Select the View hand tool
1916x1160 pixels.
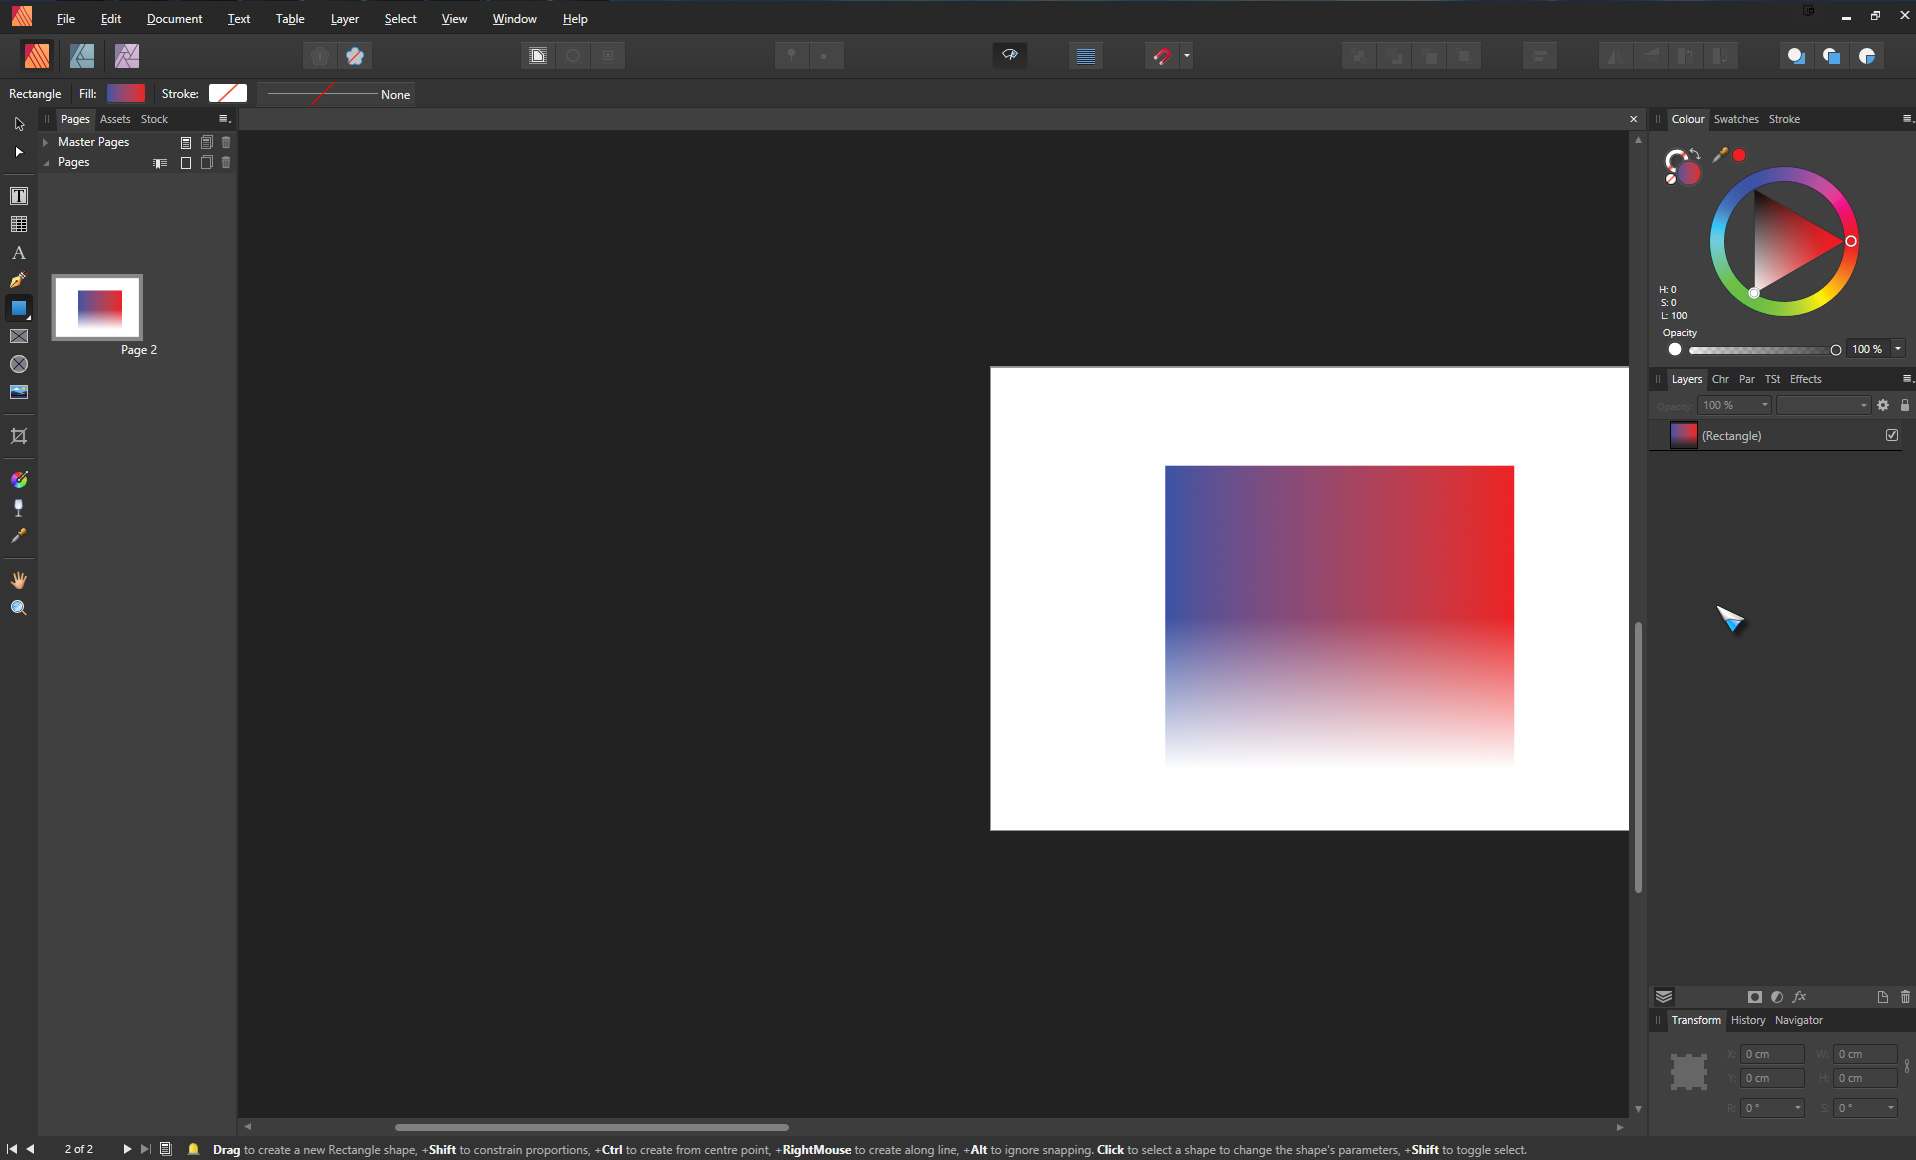[x=19, y=580]
